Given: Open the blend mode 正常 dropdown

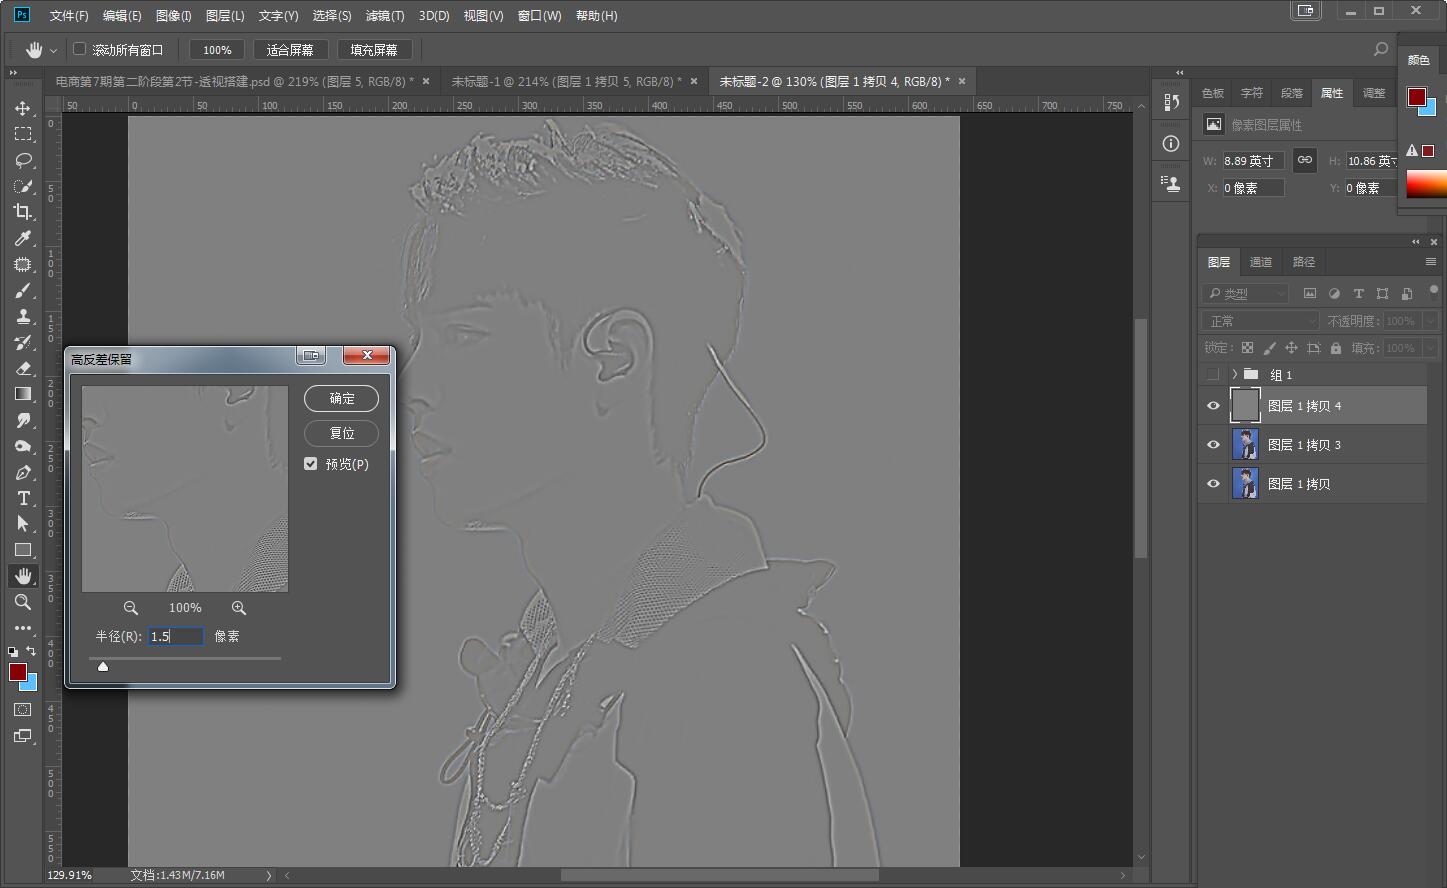Looking at the screenshot, I should 1260,321.
